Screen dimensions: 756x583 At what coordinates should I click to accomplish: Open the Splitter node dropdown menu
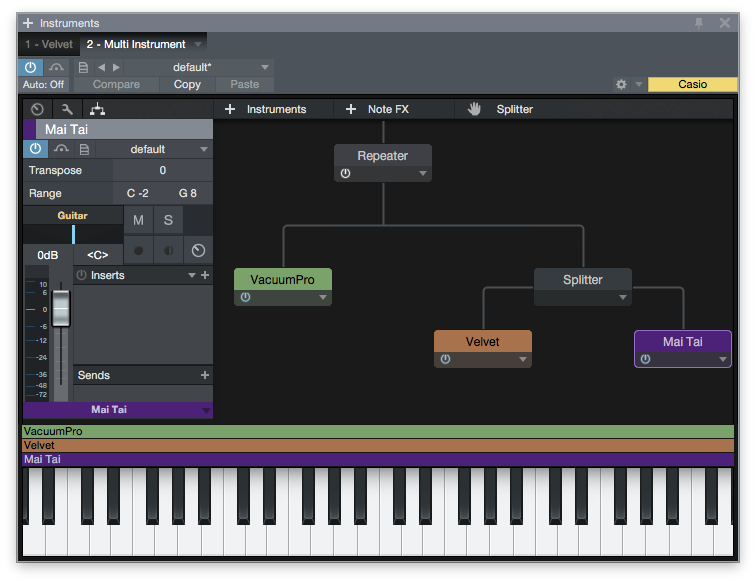pyautogui.click(x=623, y=298)
